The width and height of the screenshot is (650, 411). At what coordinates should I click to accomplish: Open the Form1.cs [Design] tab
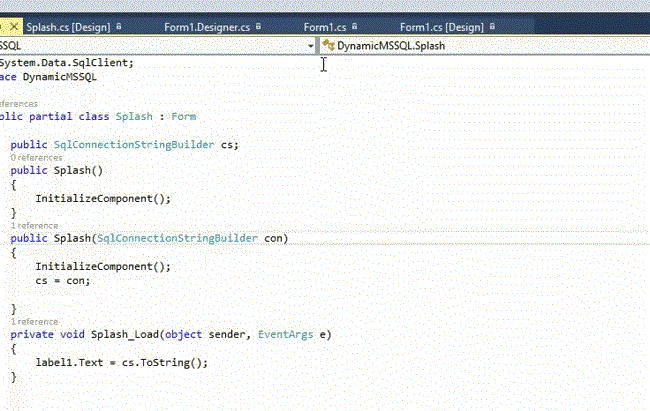coord(441,27)
